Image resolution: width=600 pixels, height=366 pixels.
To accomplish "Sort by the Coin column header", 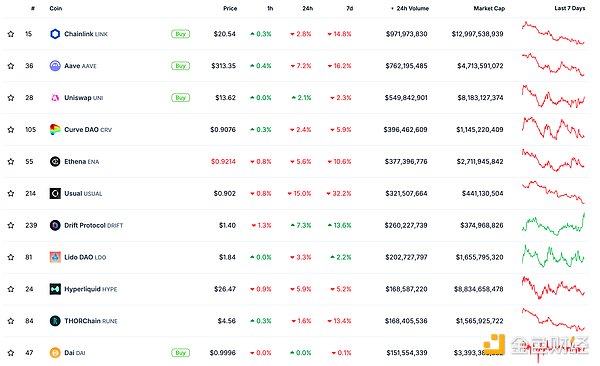I will pos(56,8).
